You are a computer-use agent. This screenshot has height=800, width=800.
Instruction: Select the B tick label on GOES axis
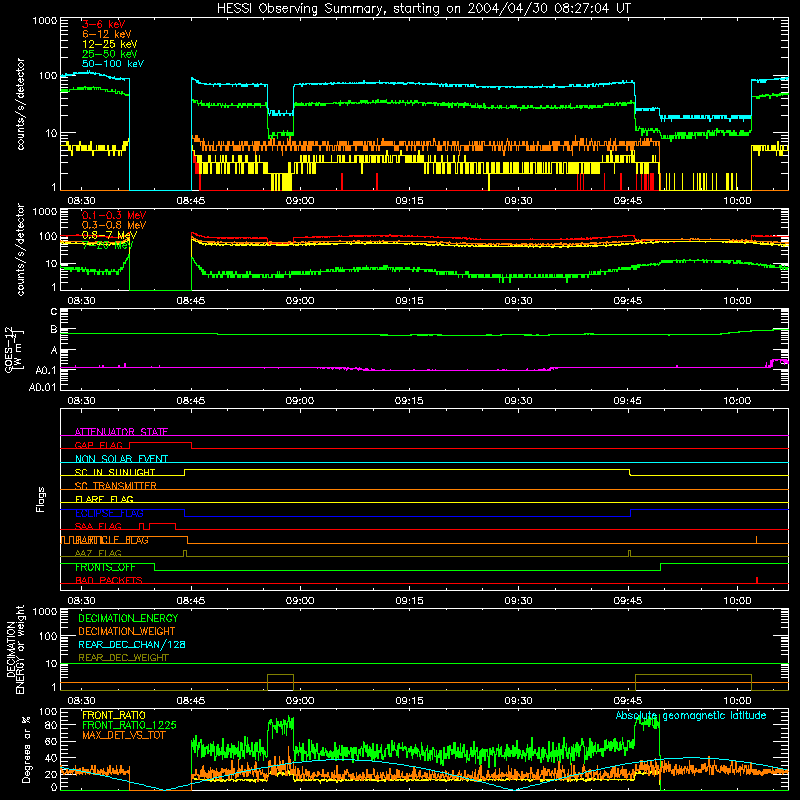[x=53, y=329]
